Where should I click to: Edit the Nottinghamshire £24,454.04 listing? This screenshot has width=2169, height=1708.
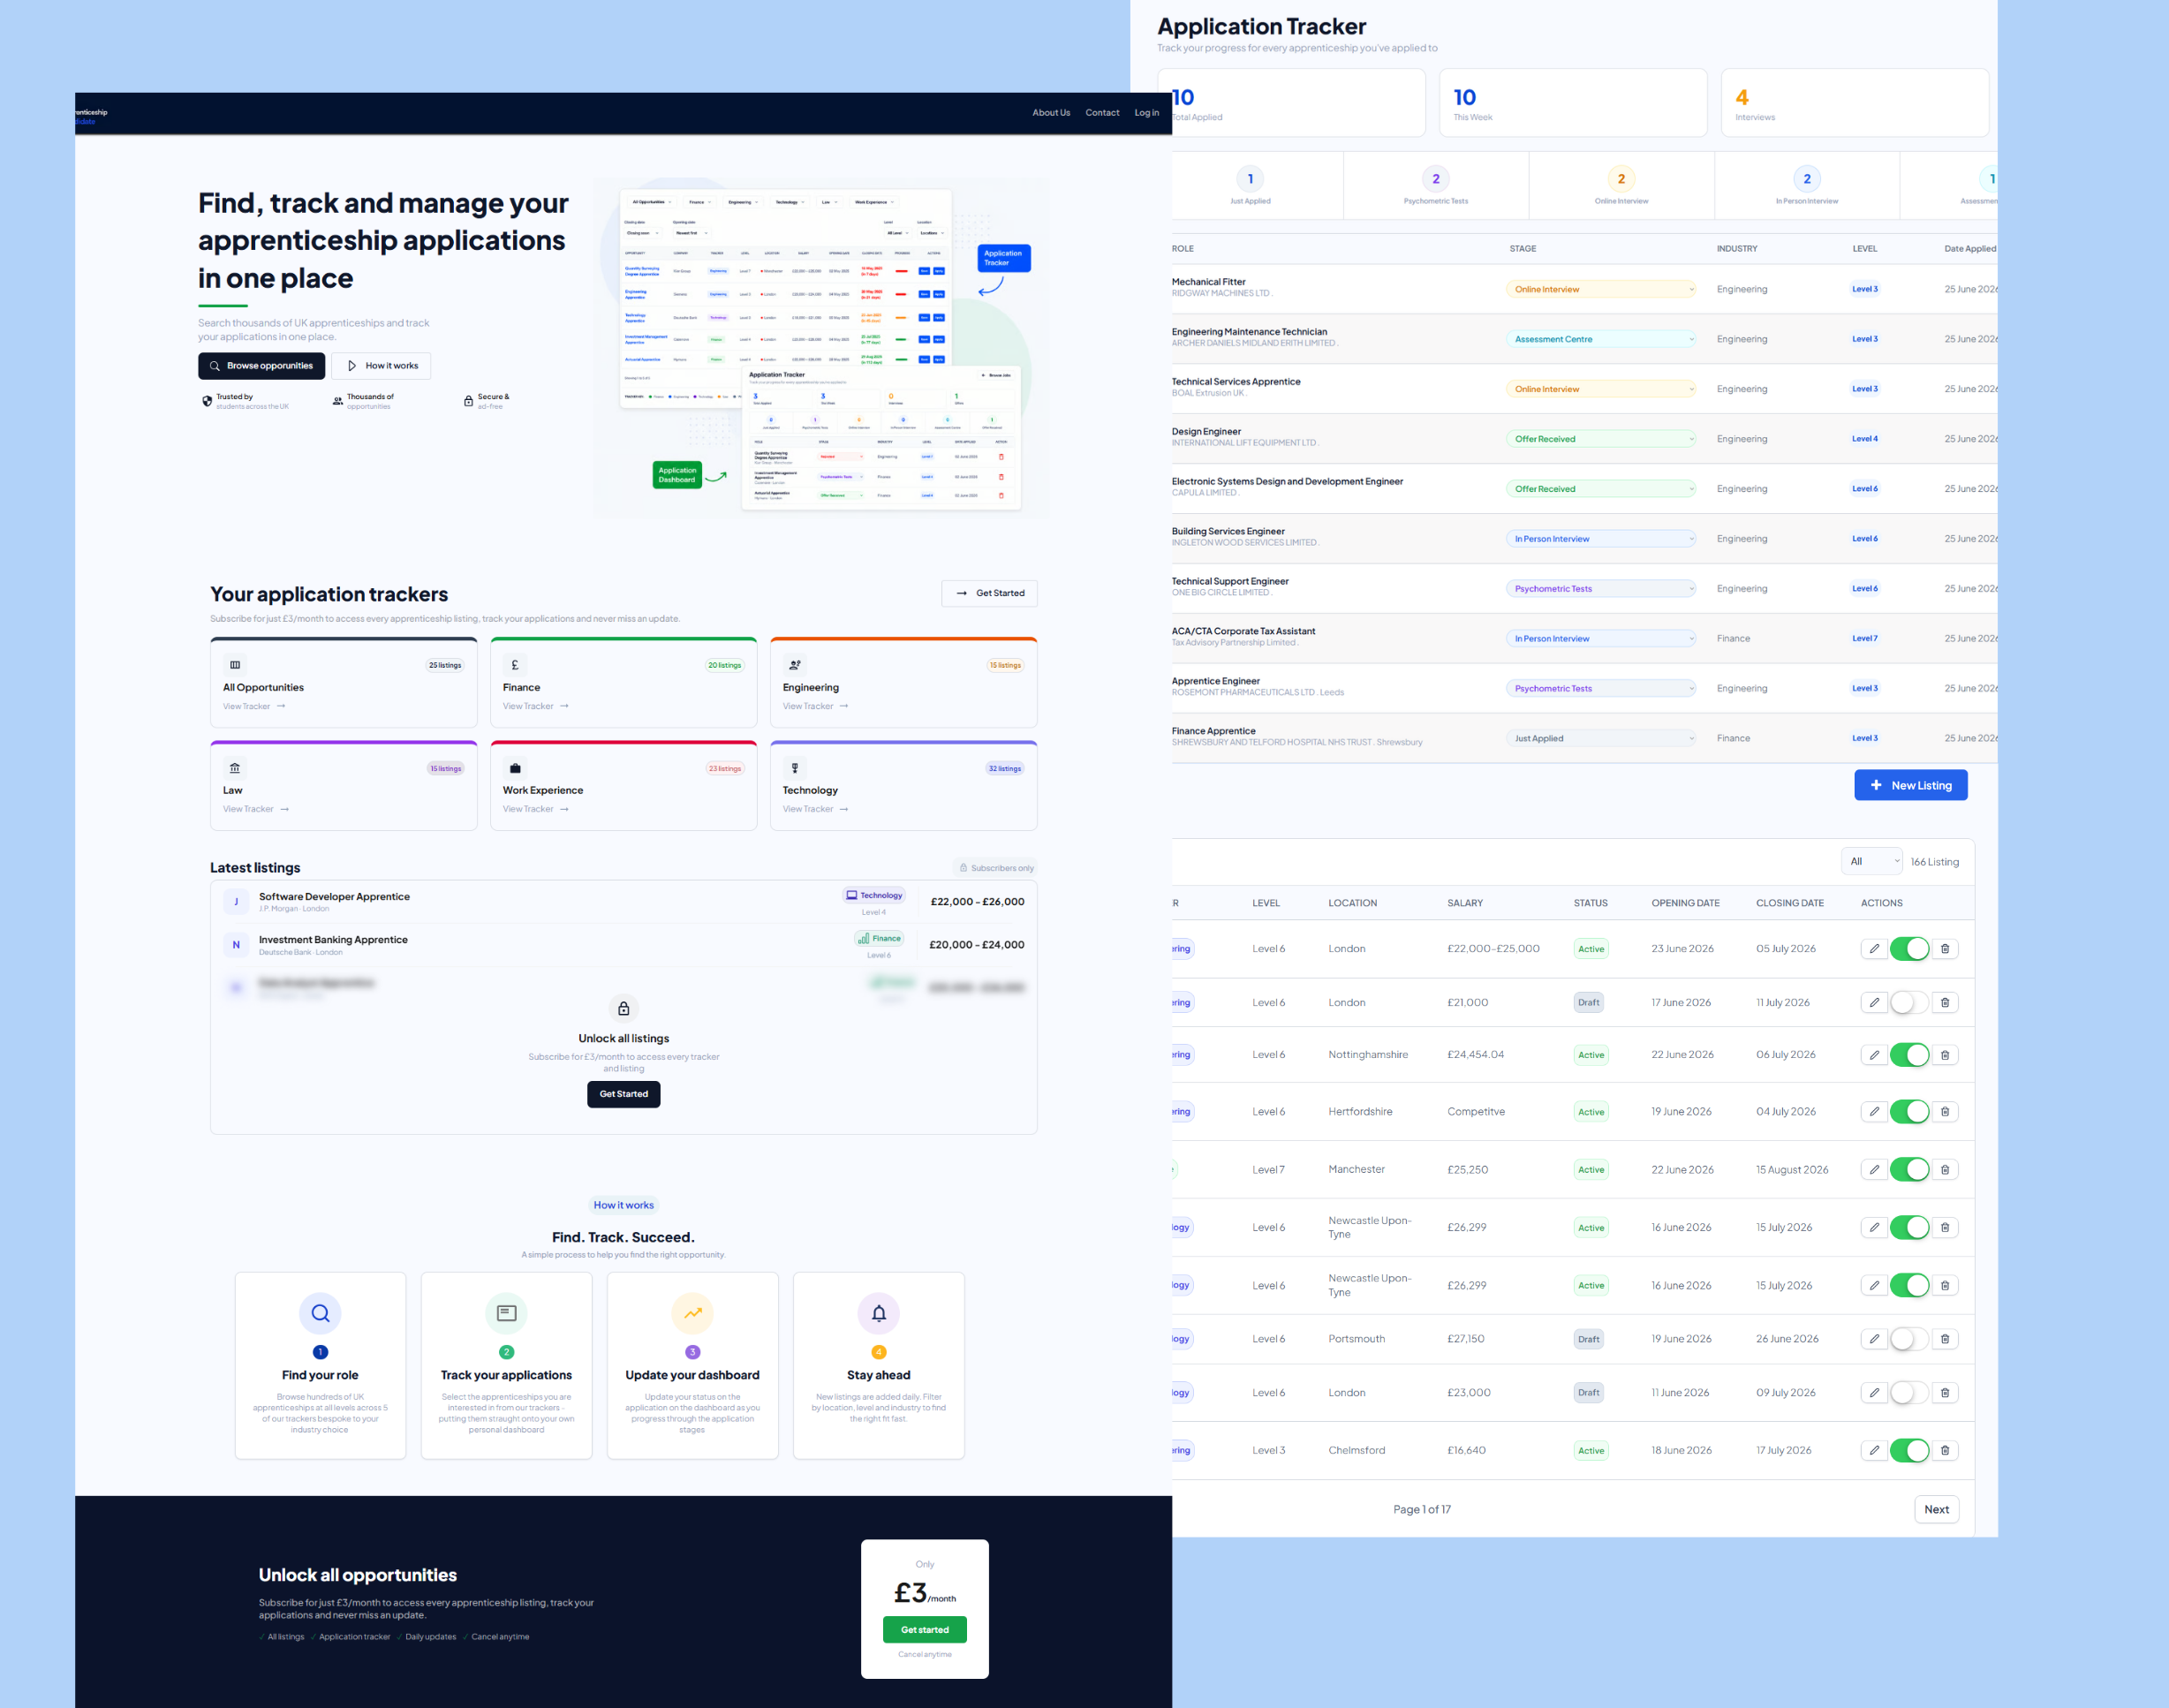tap(1874, 1055)
